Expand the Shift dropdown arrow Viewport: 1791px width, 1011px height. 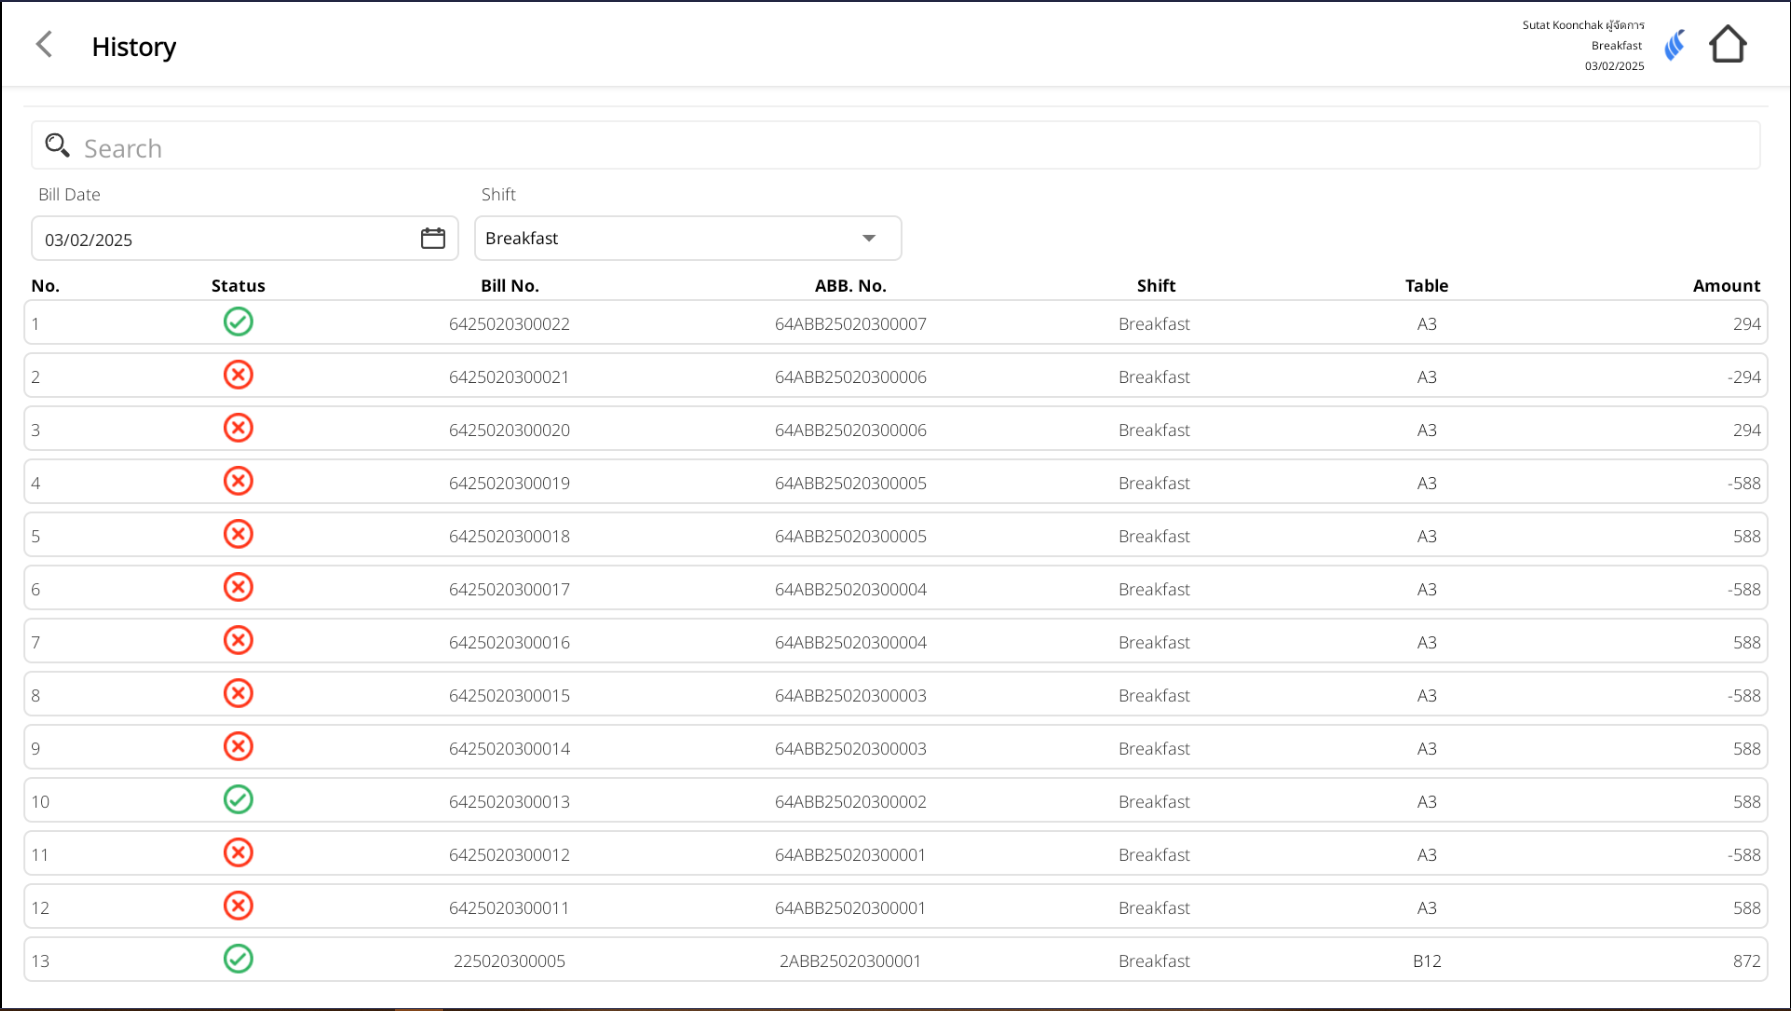868,239
